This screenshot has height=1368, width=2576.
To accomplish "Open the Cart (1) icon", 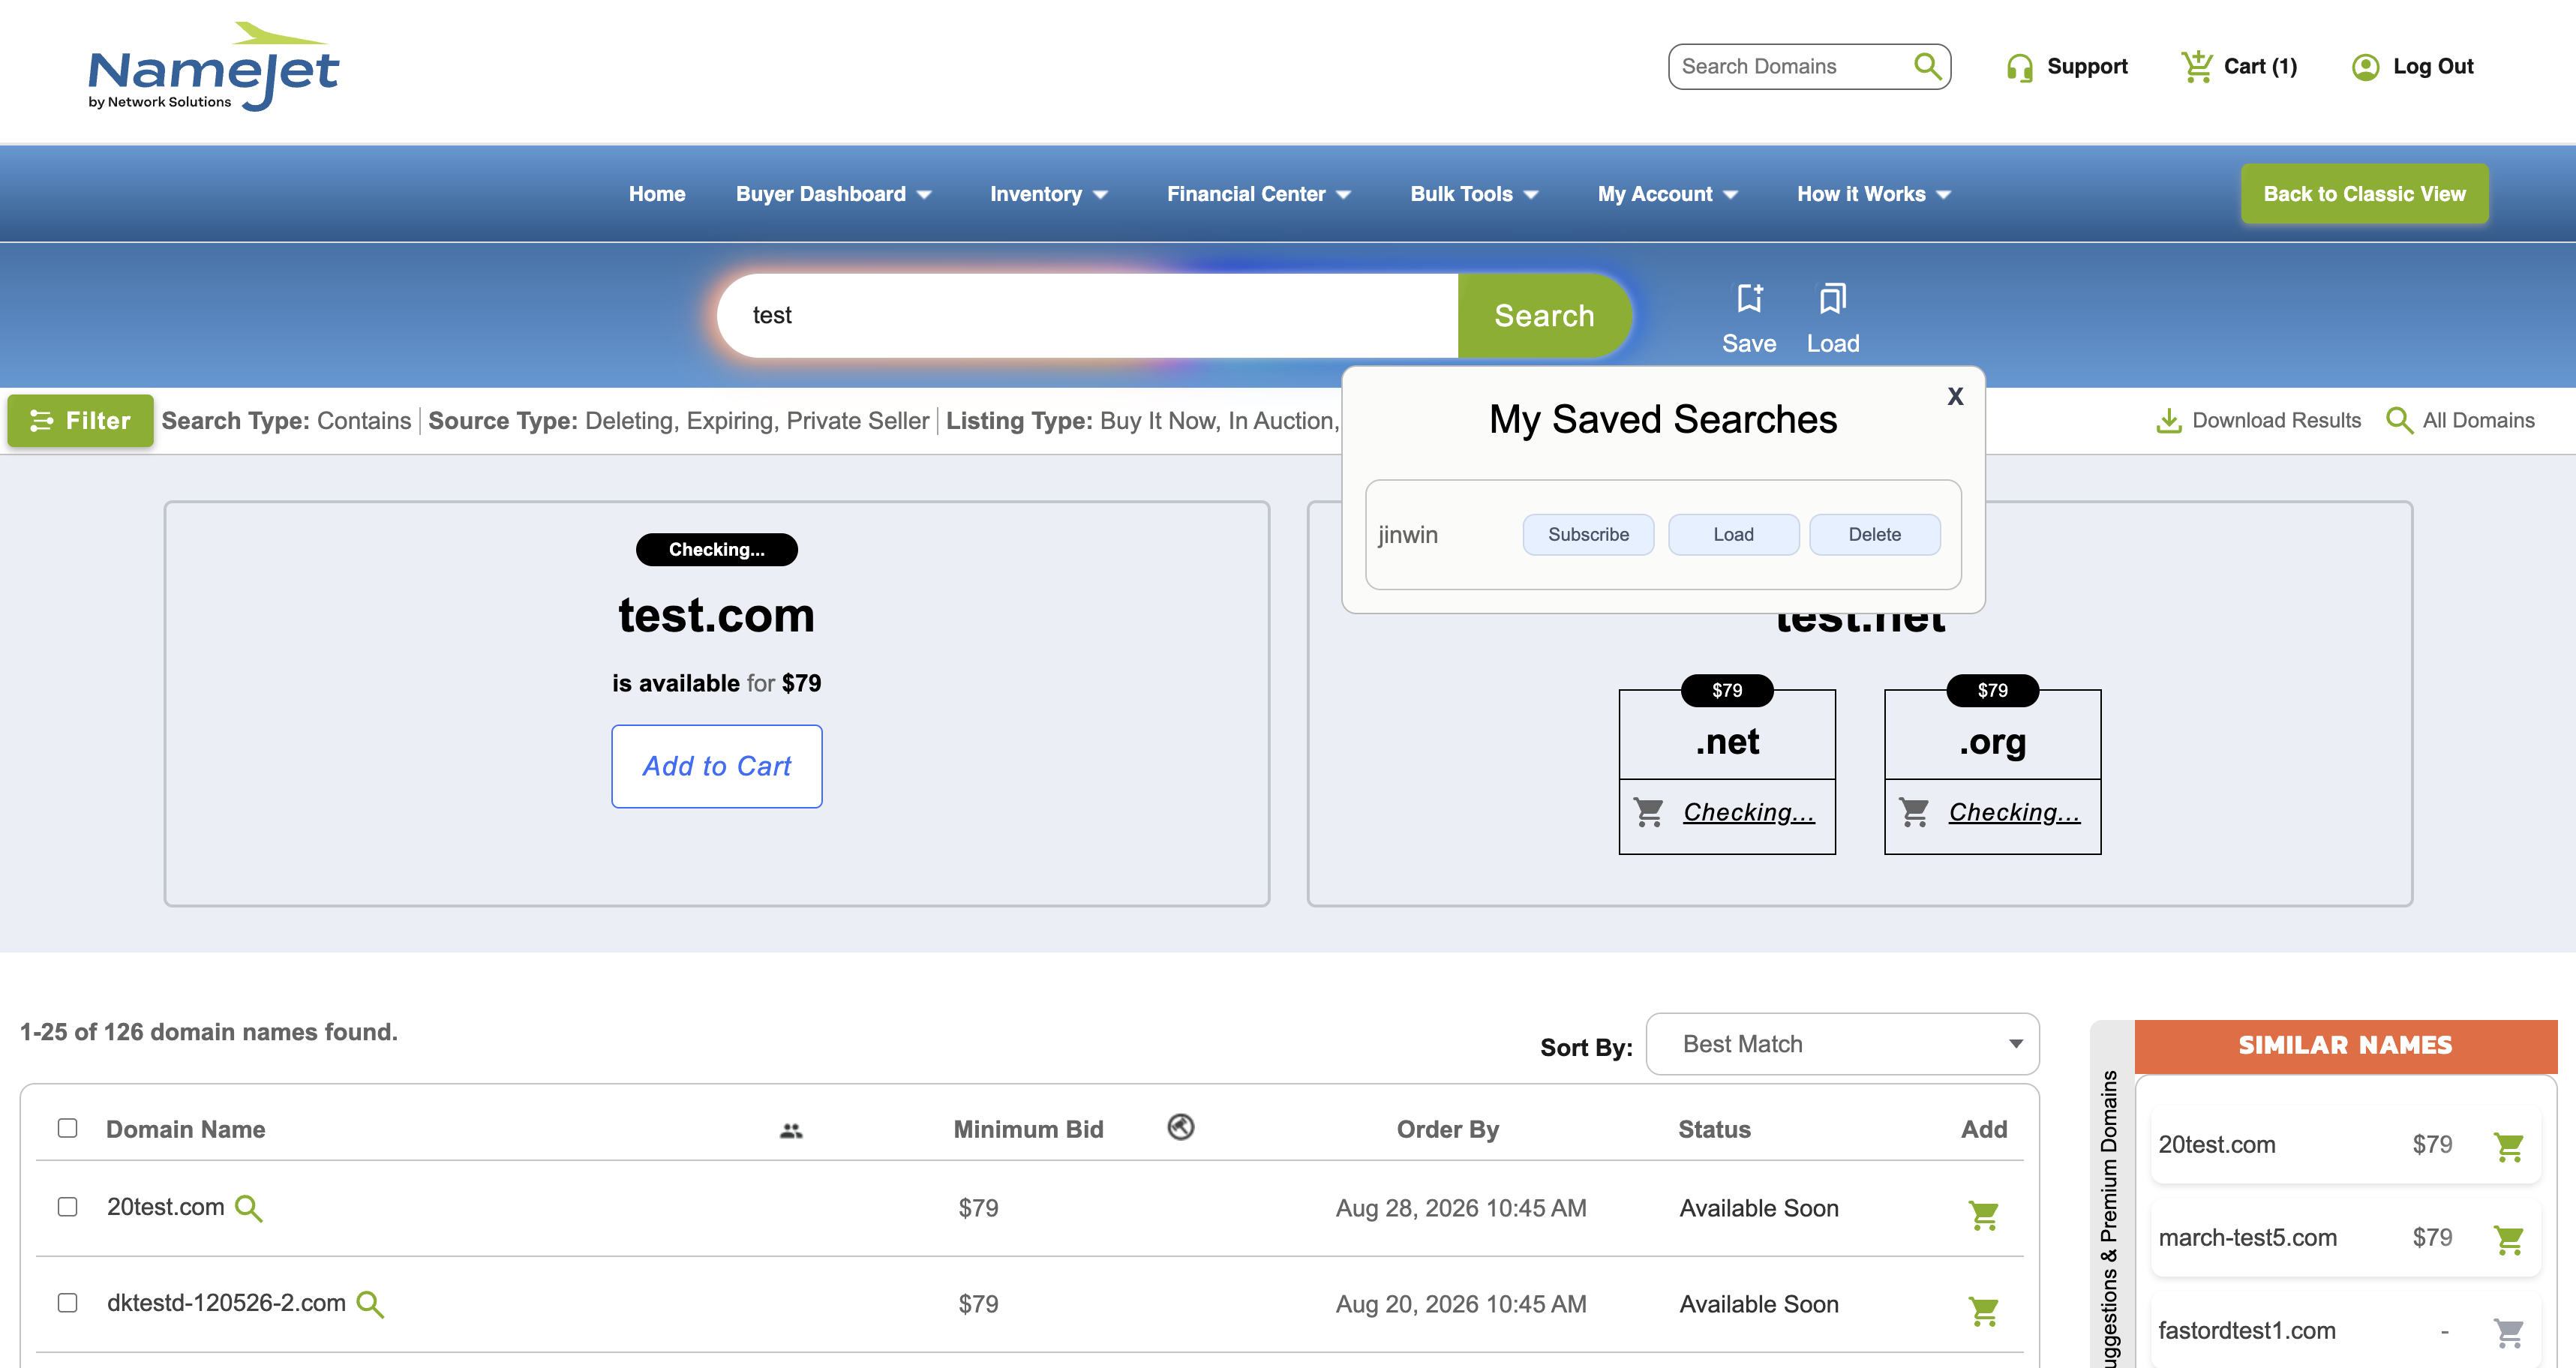I will pos(2197,66).
